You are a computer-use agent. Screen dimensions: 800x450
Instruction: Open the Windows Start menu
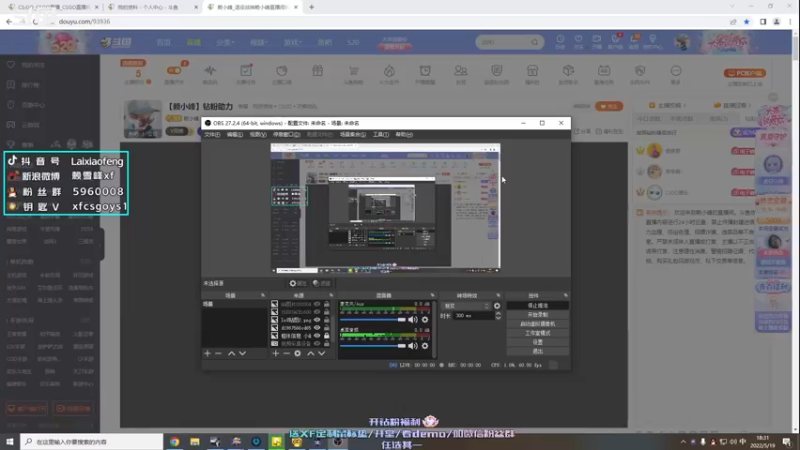point(10,441)
